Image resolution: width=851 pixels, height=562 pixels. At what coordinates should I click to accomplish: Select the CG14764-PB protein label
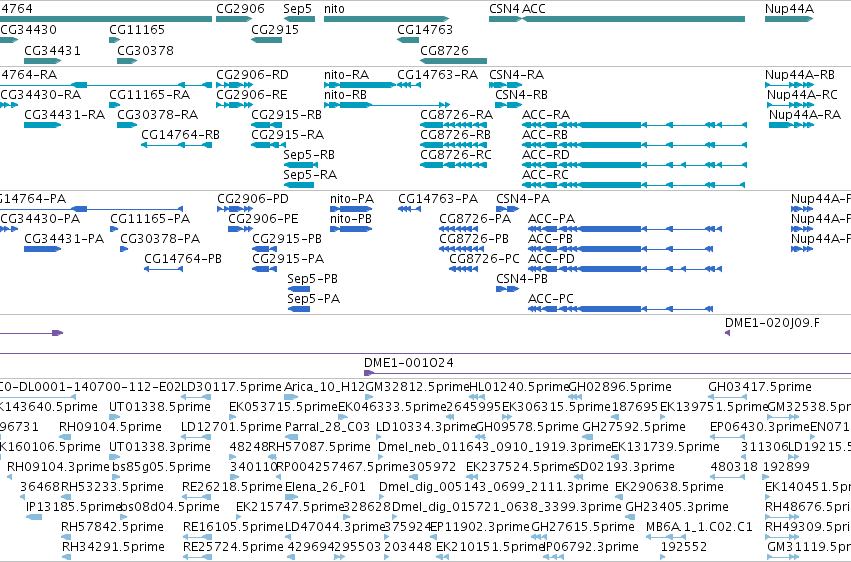click(183, 259)
